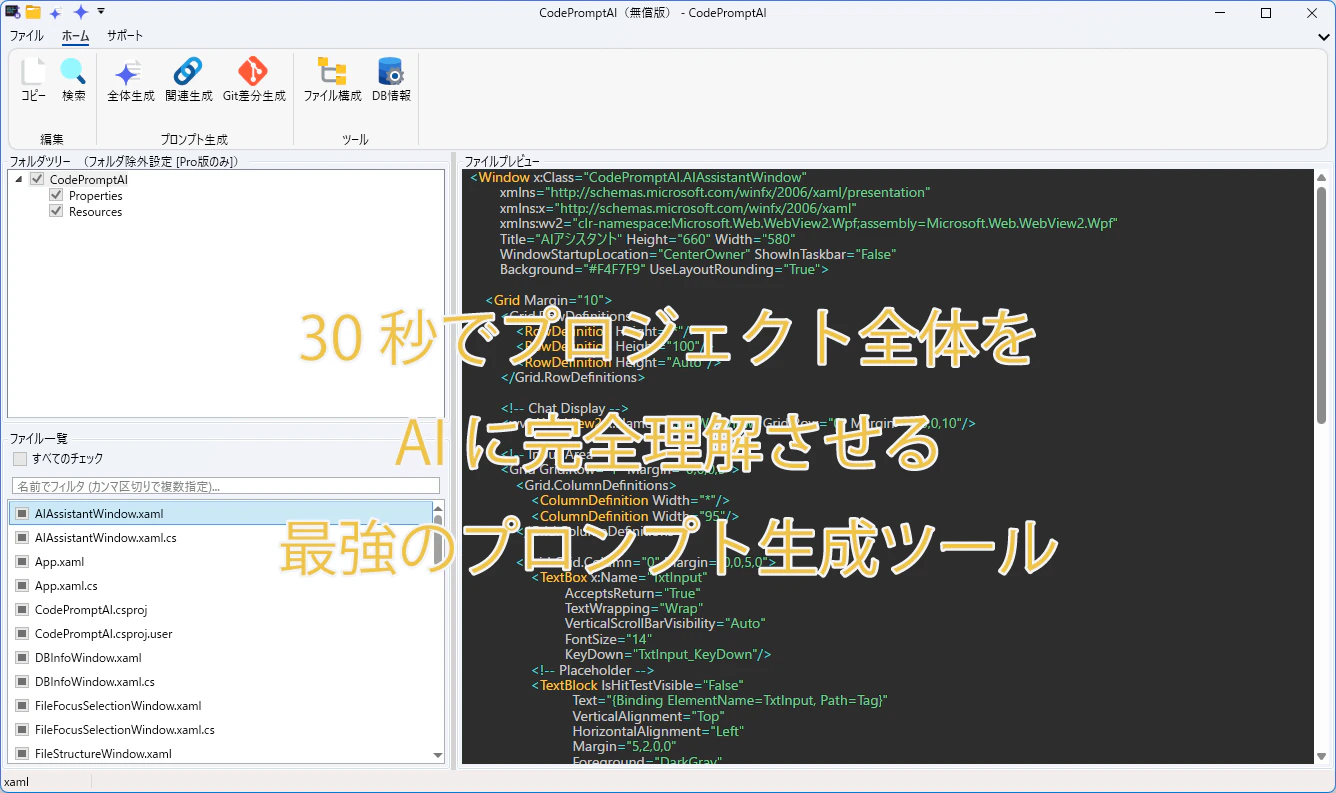Click file list scrollbar down arrow
This screenshot has height=793, width=1336.
tap(438, 756)
